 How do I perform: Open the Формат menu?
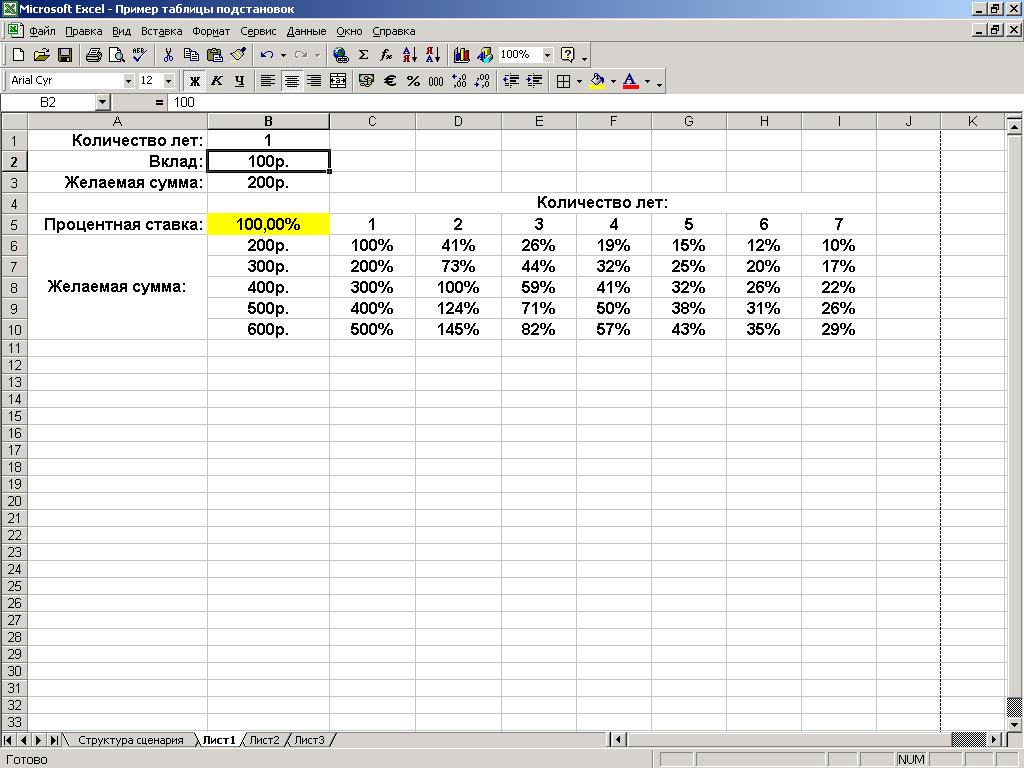[211, 31]
